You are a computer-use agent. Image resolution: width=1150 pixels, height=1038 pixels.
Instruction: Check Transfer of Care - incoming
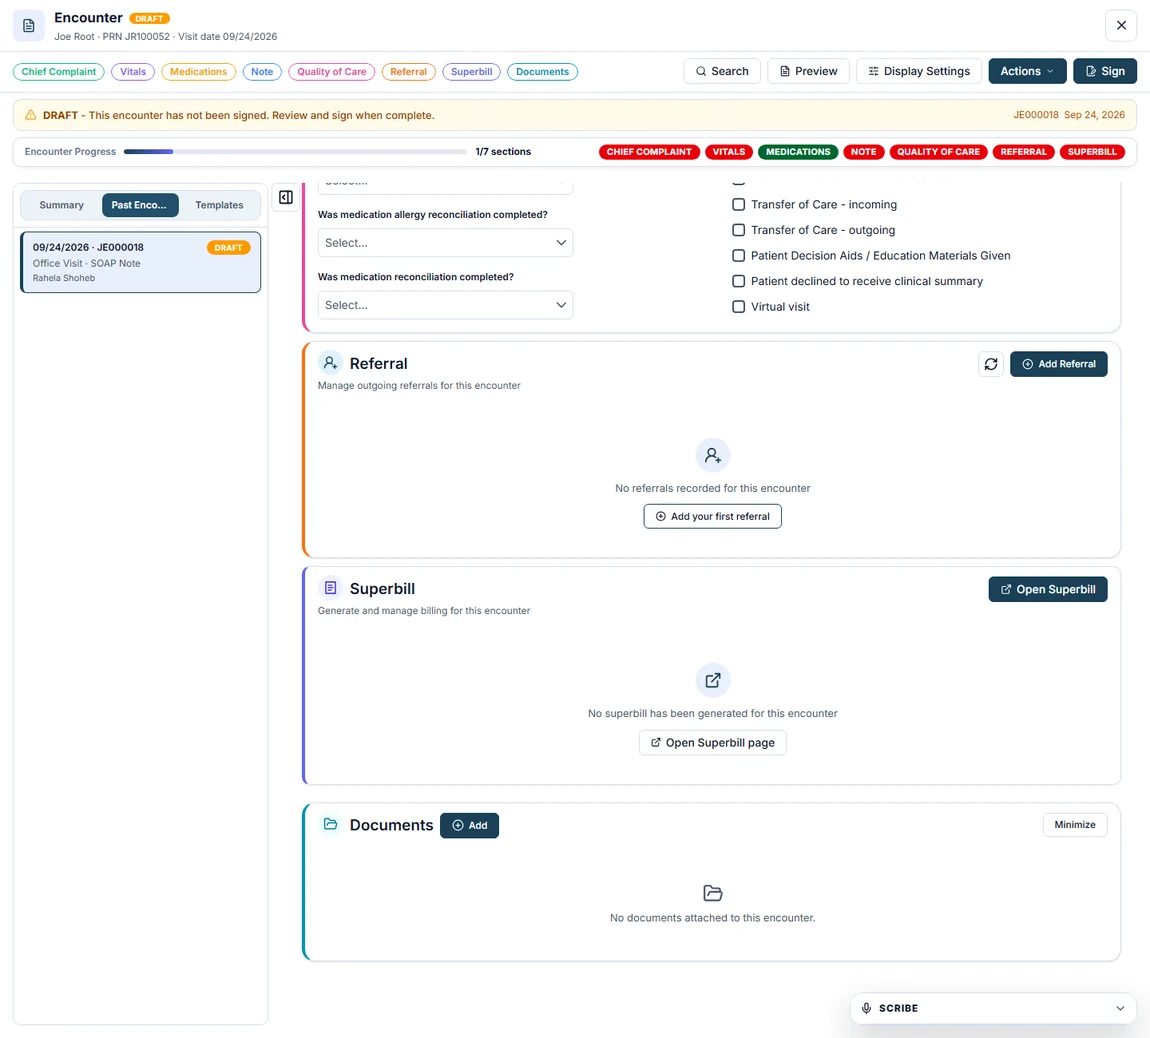739,205
